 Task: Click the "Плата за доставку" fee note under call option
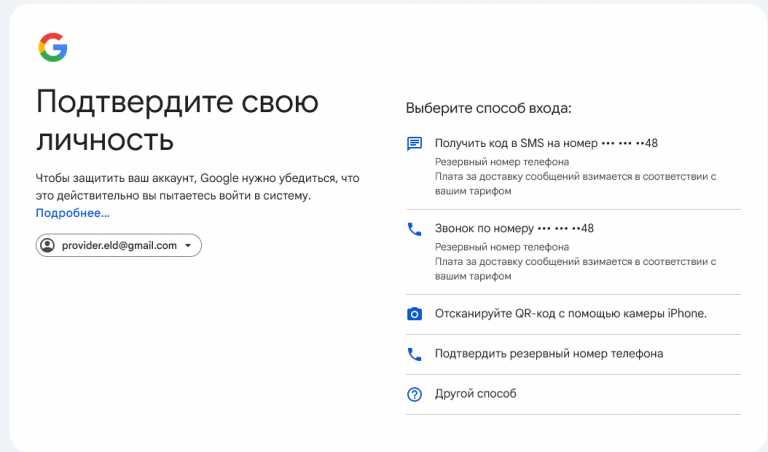click(x=576, y=269)
